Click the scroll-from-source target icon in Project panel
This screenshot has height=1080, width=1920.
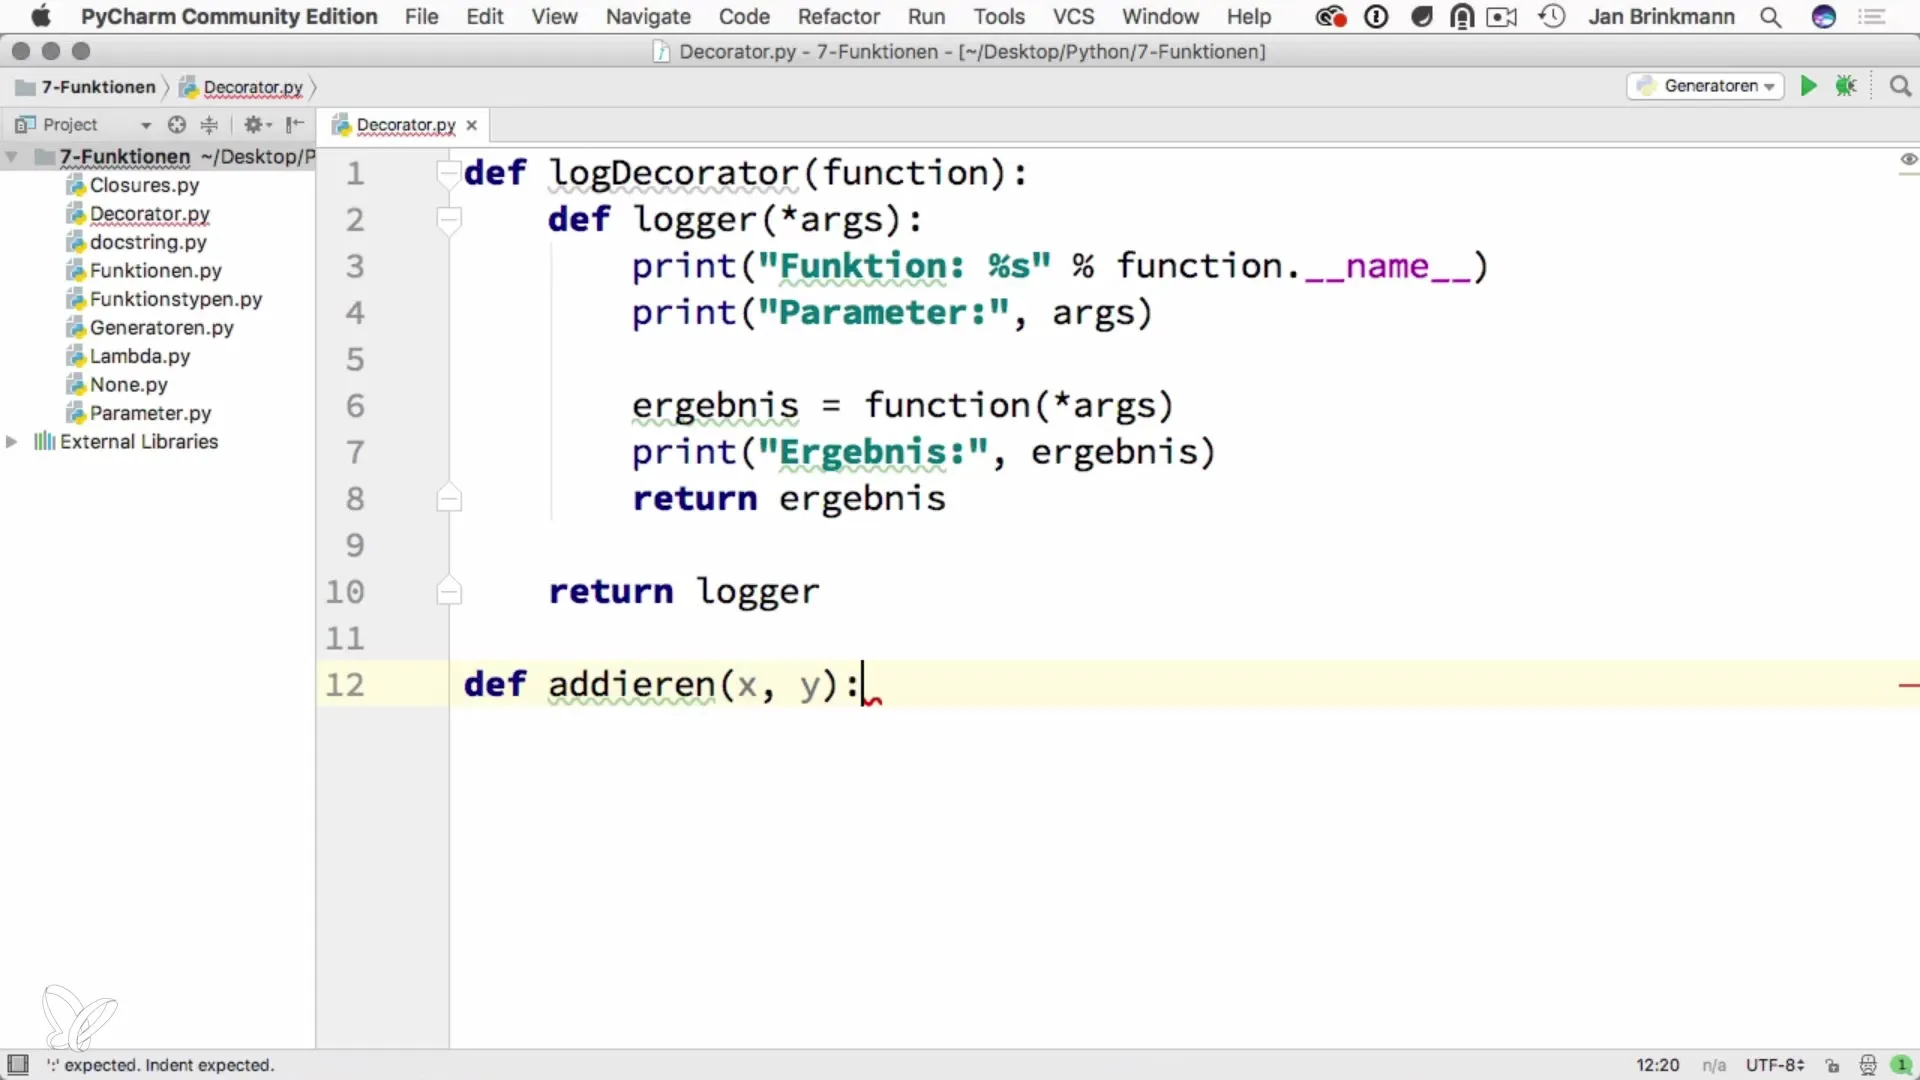click(x=177, y=124)
